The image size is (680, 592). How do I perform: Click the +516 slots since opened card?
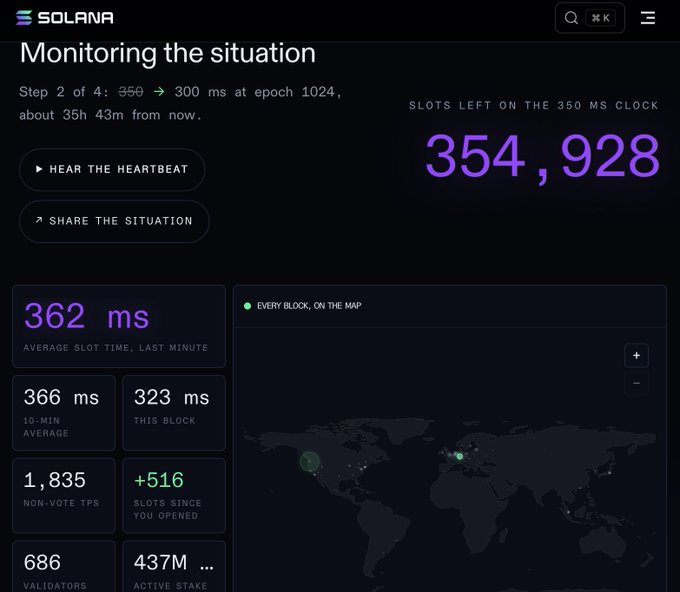[x=174, y=495]
